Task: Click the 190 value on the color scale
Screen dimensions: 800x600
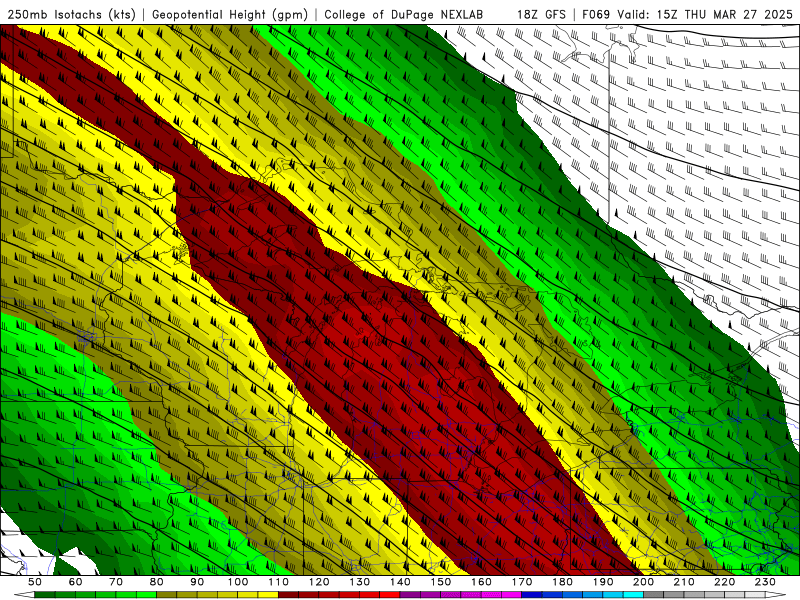Action: (x=603, y=582)
